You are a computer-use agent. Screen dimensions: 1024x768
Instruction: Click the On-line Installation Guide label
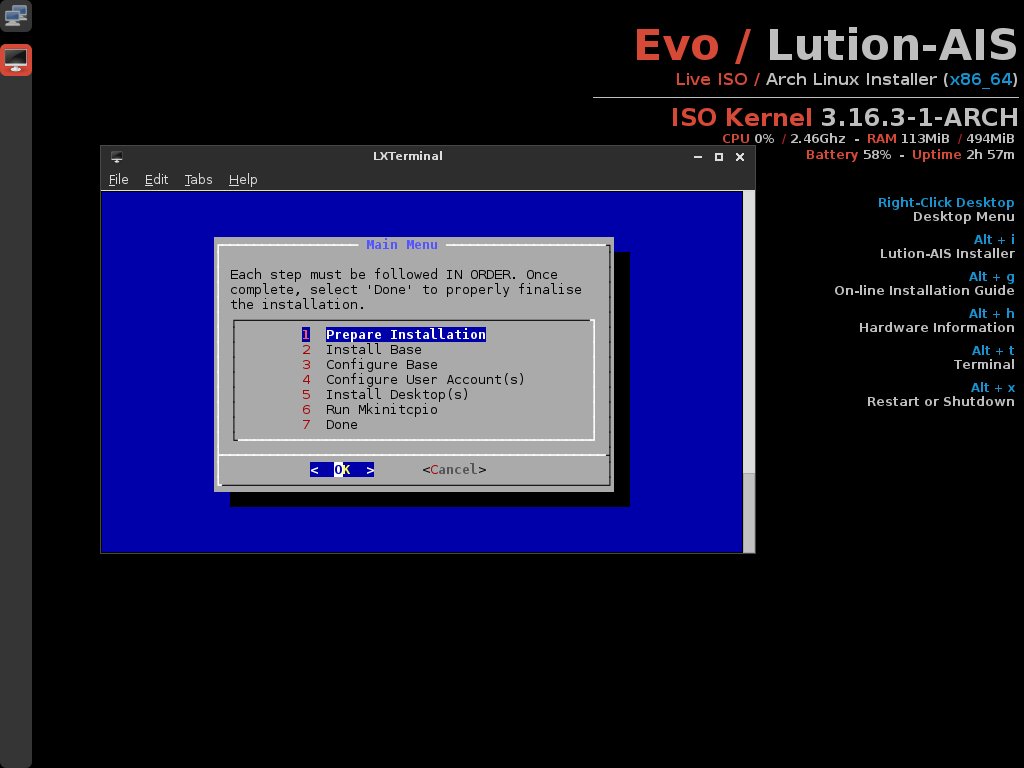click(924, 291)
